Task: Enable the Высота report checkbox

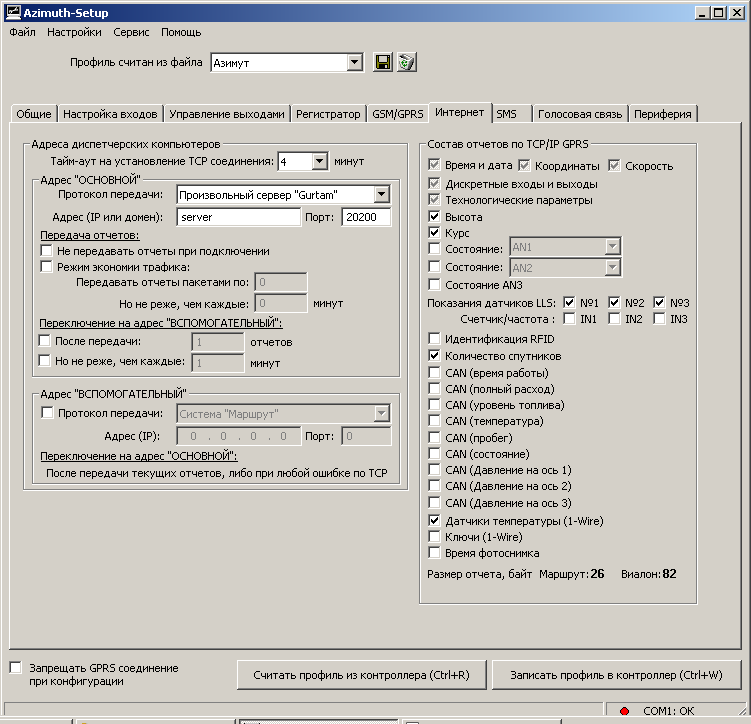Action: tap(434, 216)
